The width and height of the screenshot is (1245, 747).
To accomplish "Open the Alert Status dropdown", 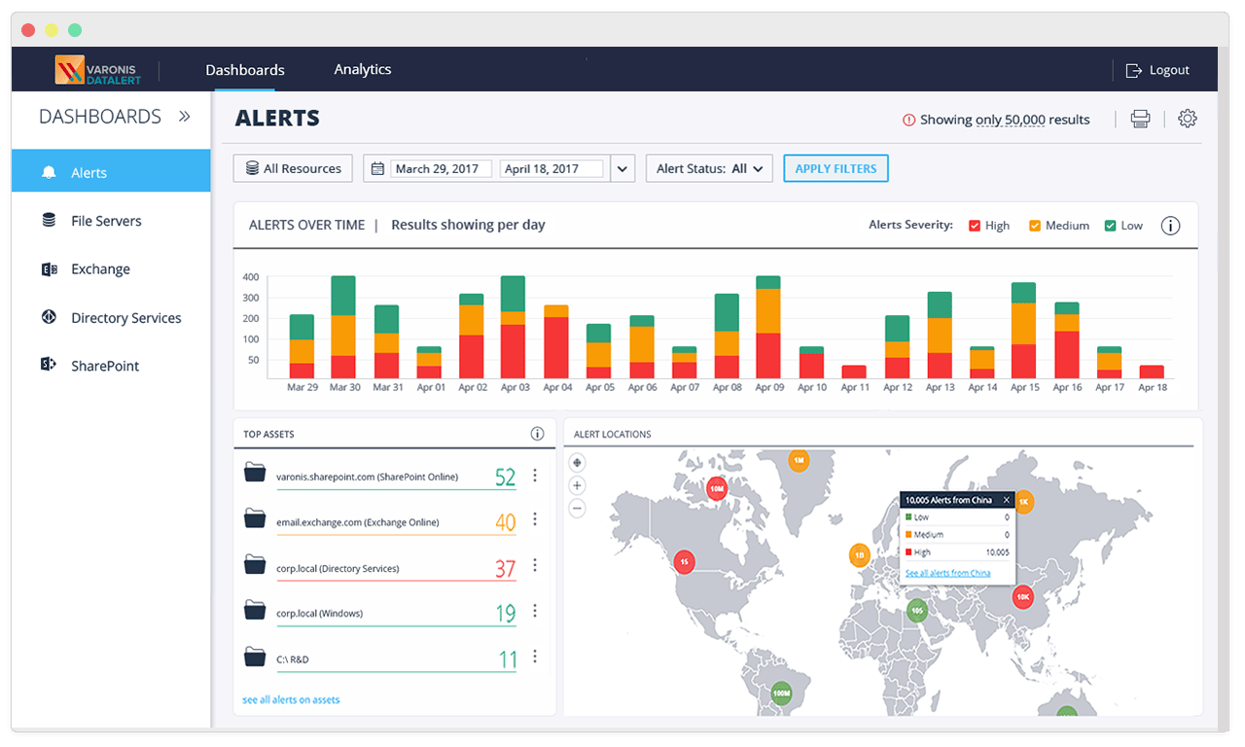I will click(x=709, y=168).
